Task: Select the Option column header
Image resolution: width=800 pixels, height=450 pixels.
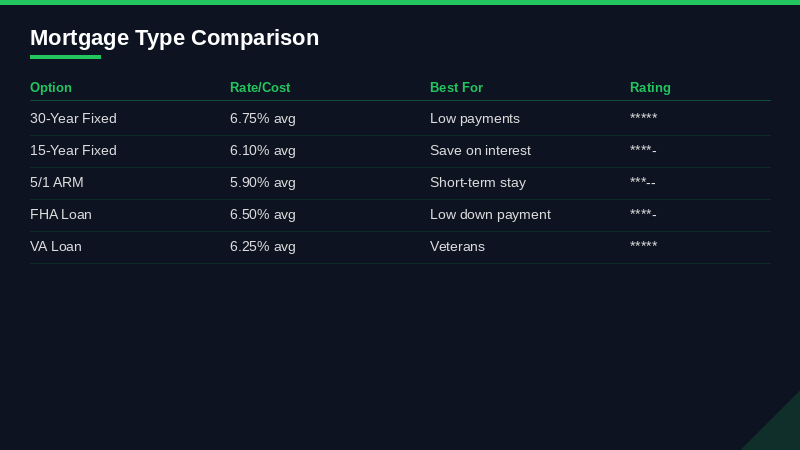Action: (x=51, y=88)
